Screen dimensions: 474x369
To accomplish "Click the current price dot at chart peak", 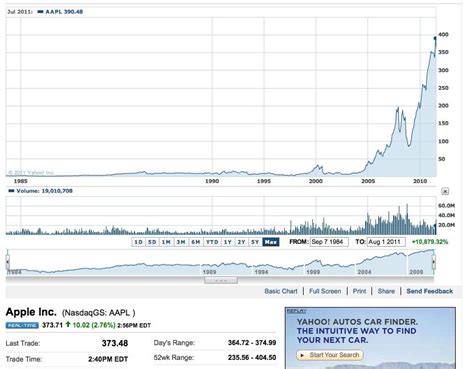I will (x=435, y=38).
